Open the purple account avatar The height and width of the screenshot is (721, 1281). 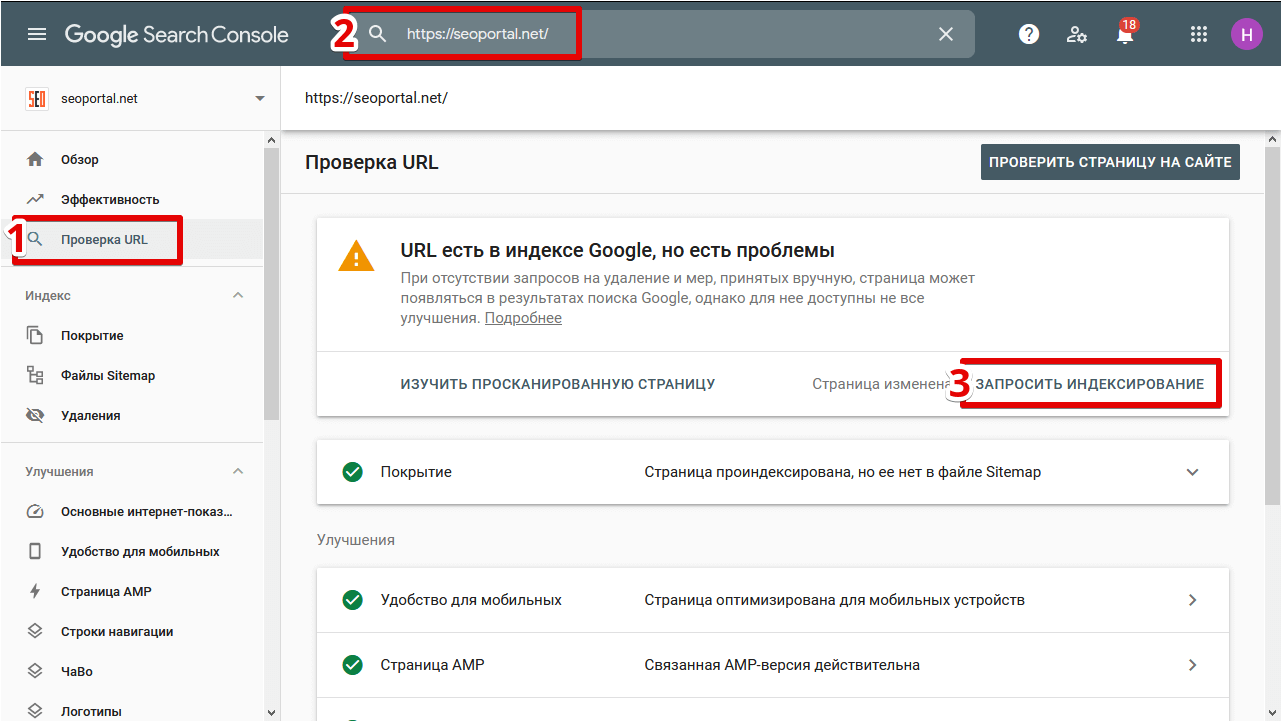(x=1246, y=34)
